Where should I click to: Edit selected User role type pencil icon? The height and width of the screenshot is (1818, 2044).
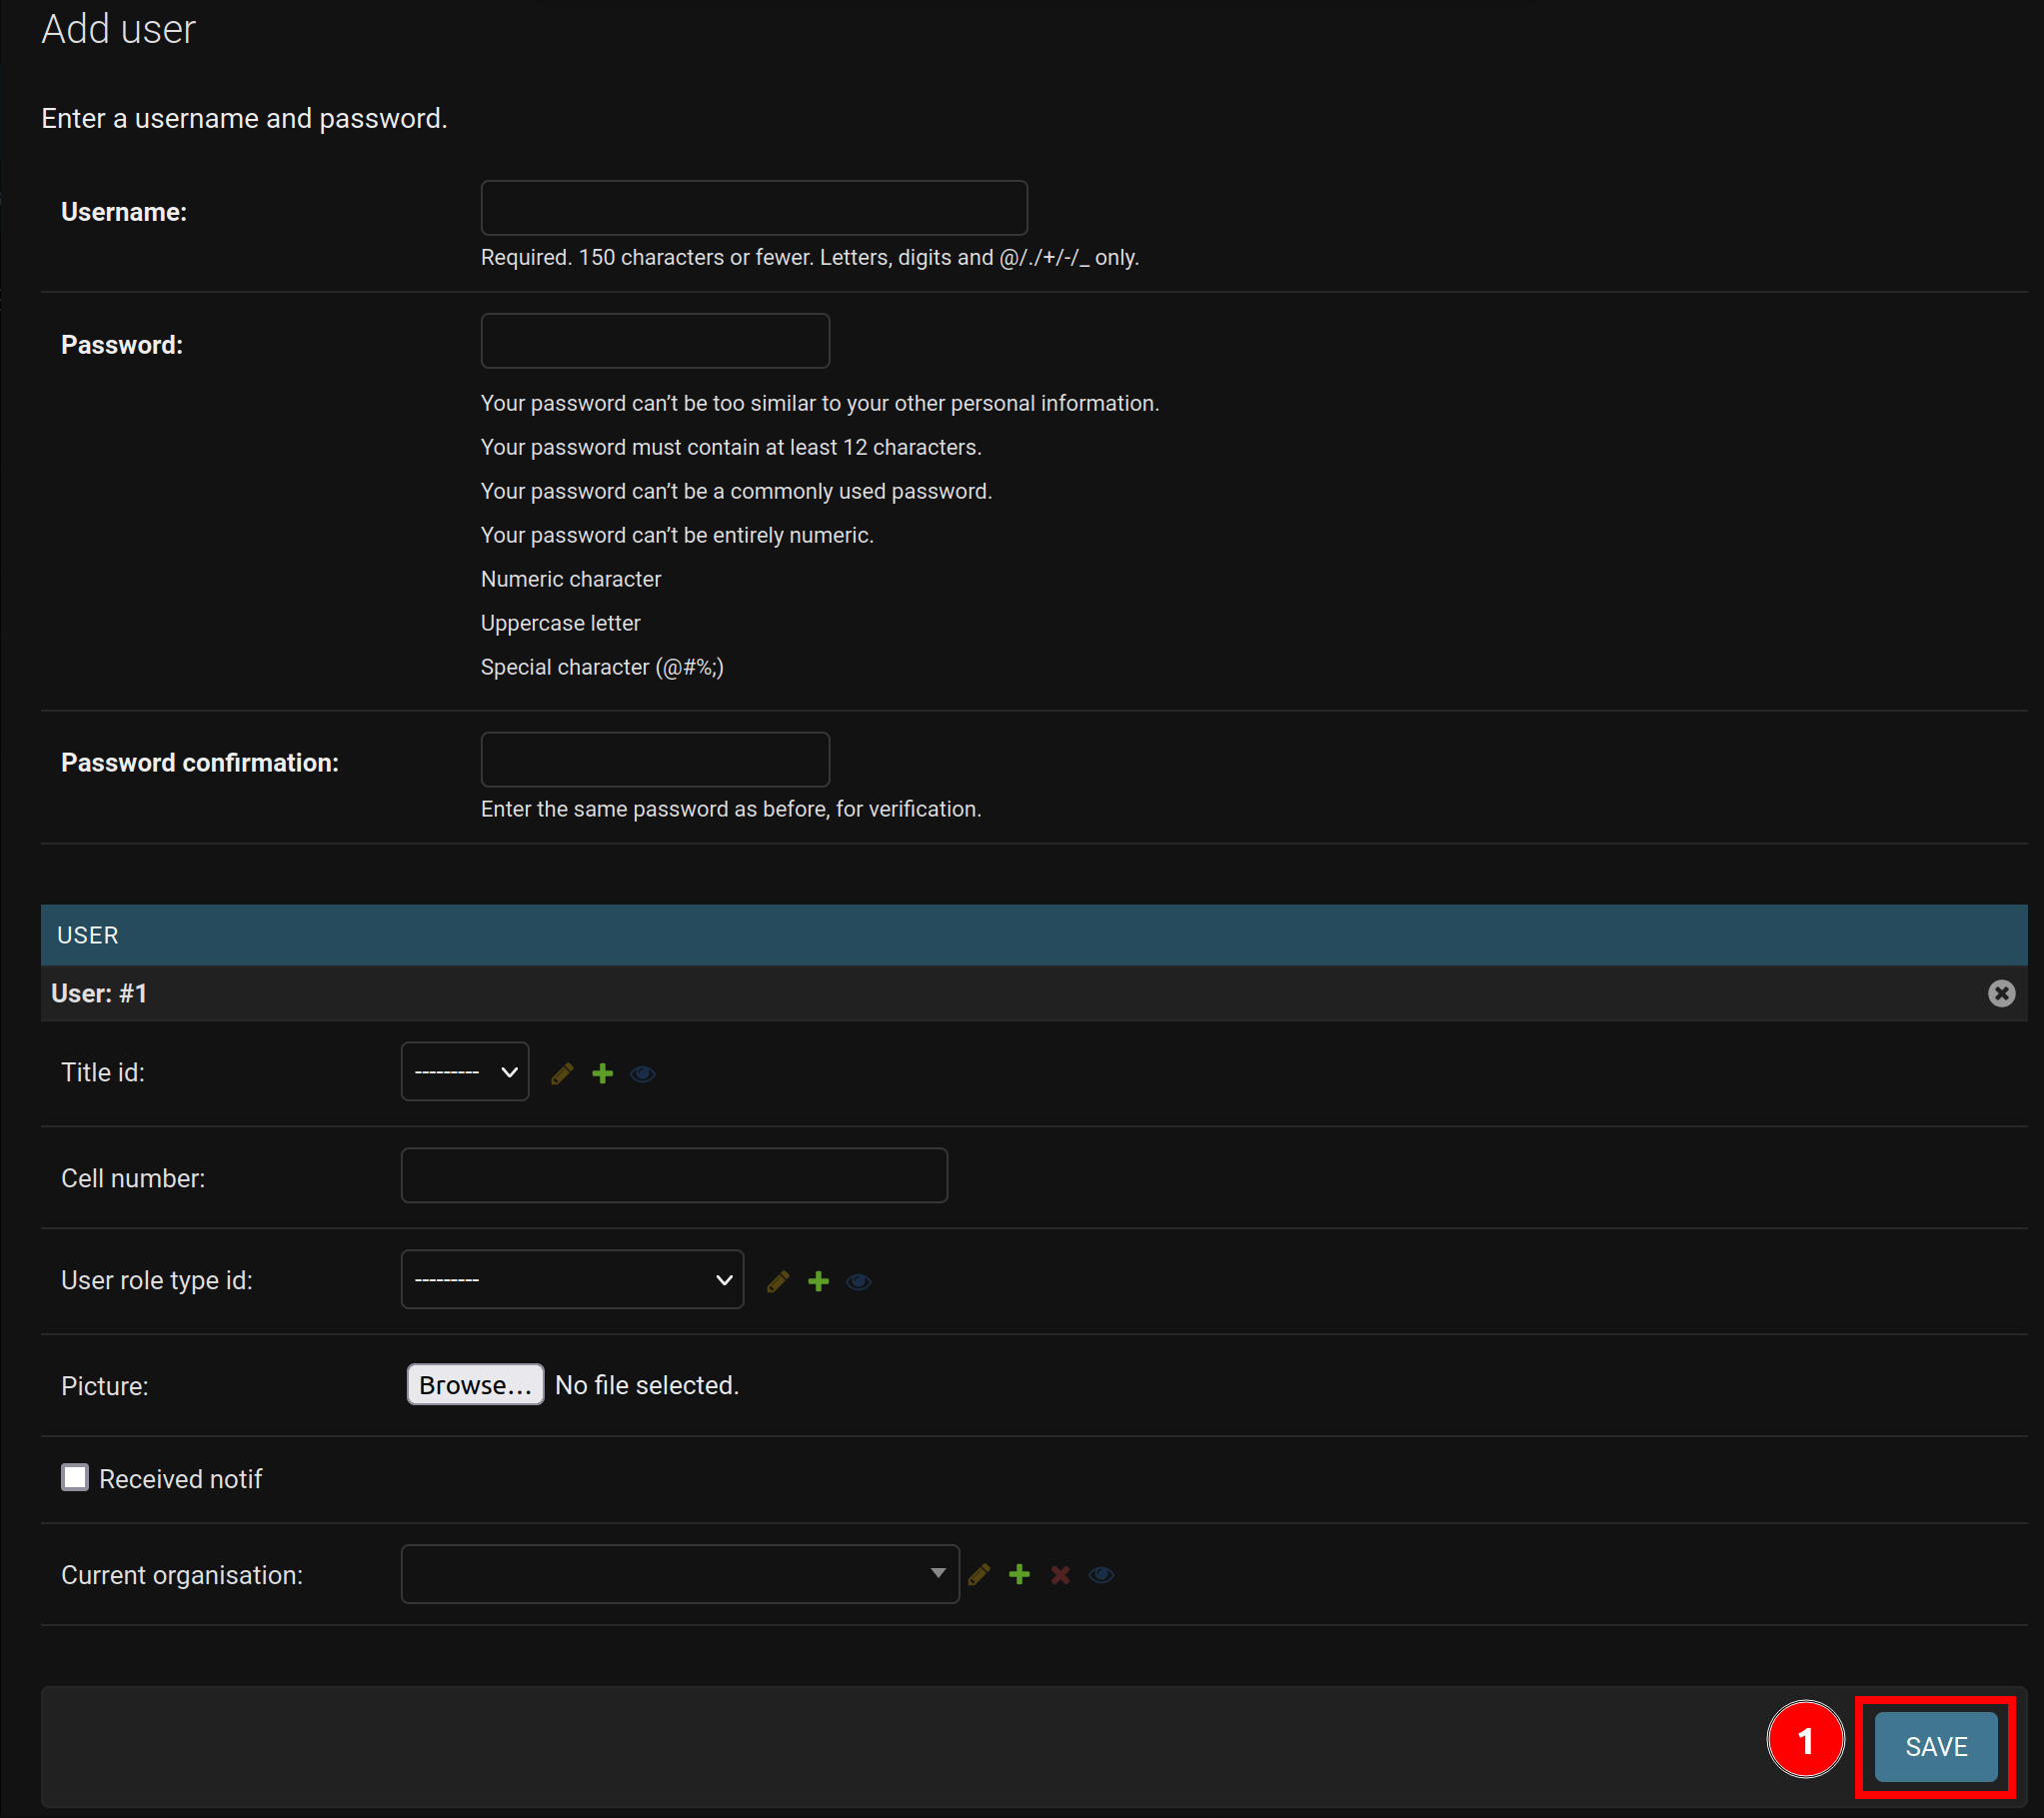[778, 1281]
